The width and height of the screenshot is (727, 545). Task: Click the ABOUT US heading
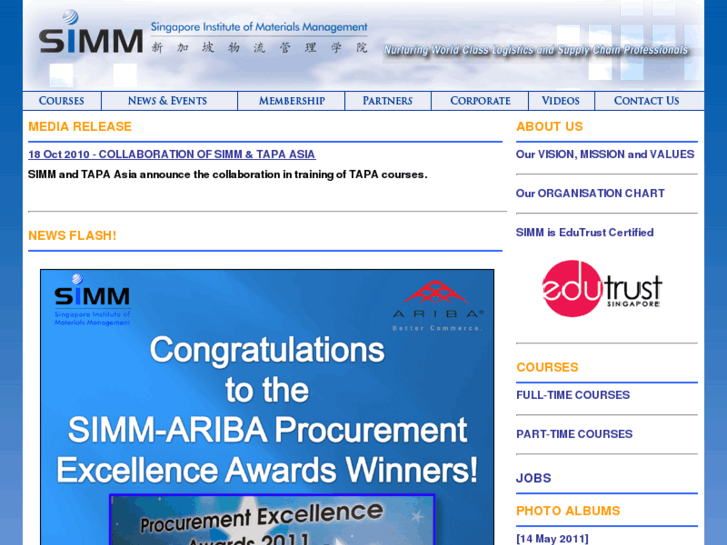(x=549, y=127)
